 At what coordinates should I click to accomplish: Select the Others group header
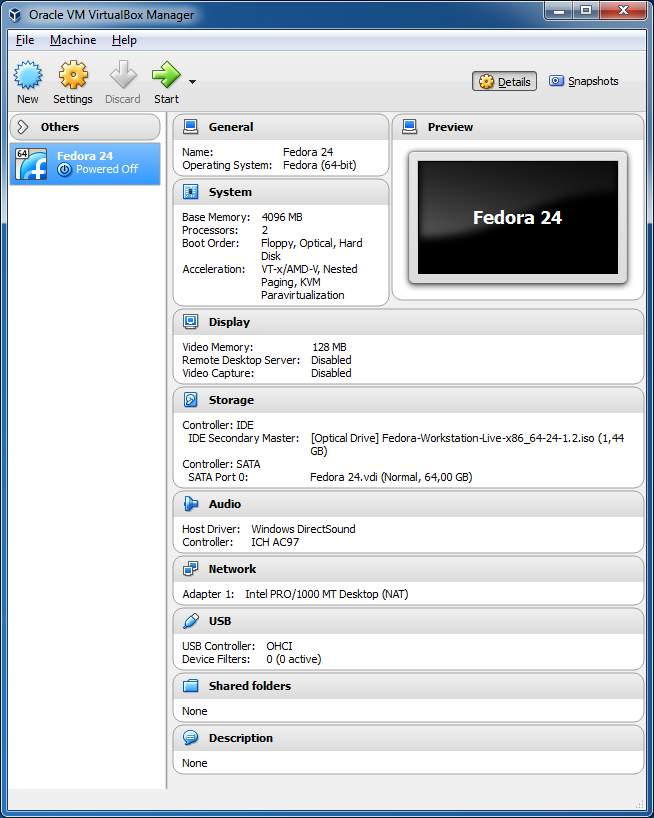tap(85, 127)
